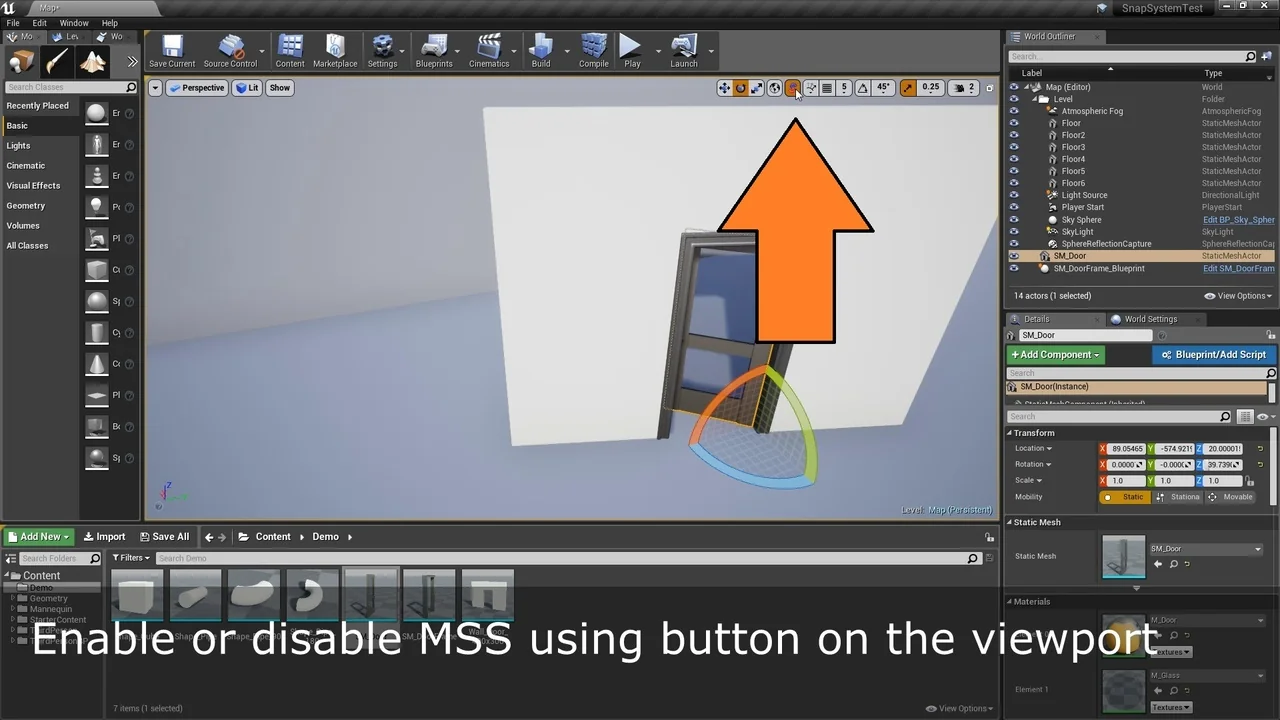1280x720 pixels.
Task: Select the scale gizmo tool in viewport
Action: [757, 88]
